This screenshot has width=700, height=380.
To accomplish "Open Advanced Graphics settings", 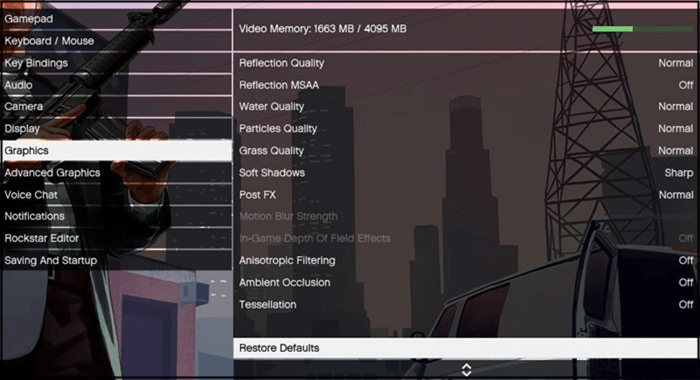I will coord(117,172).
